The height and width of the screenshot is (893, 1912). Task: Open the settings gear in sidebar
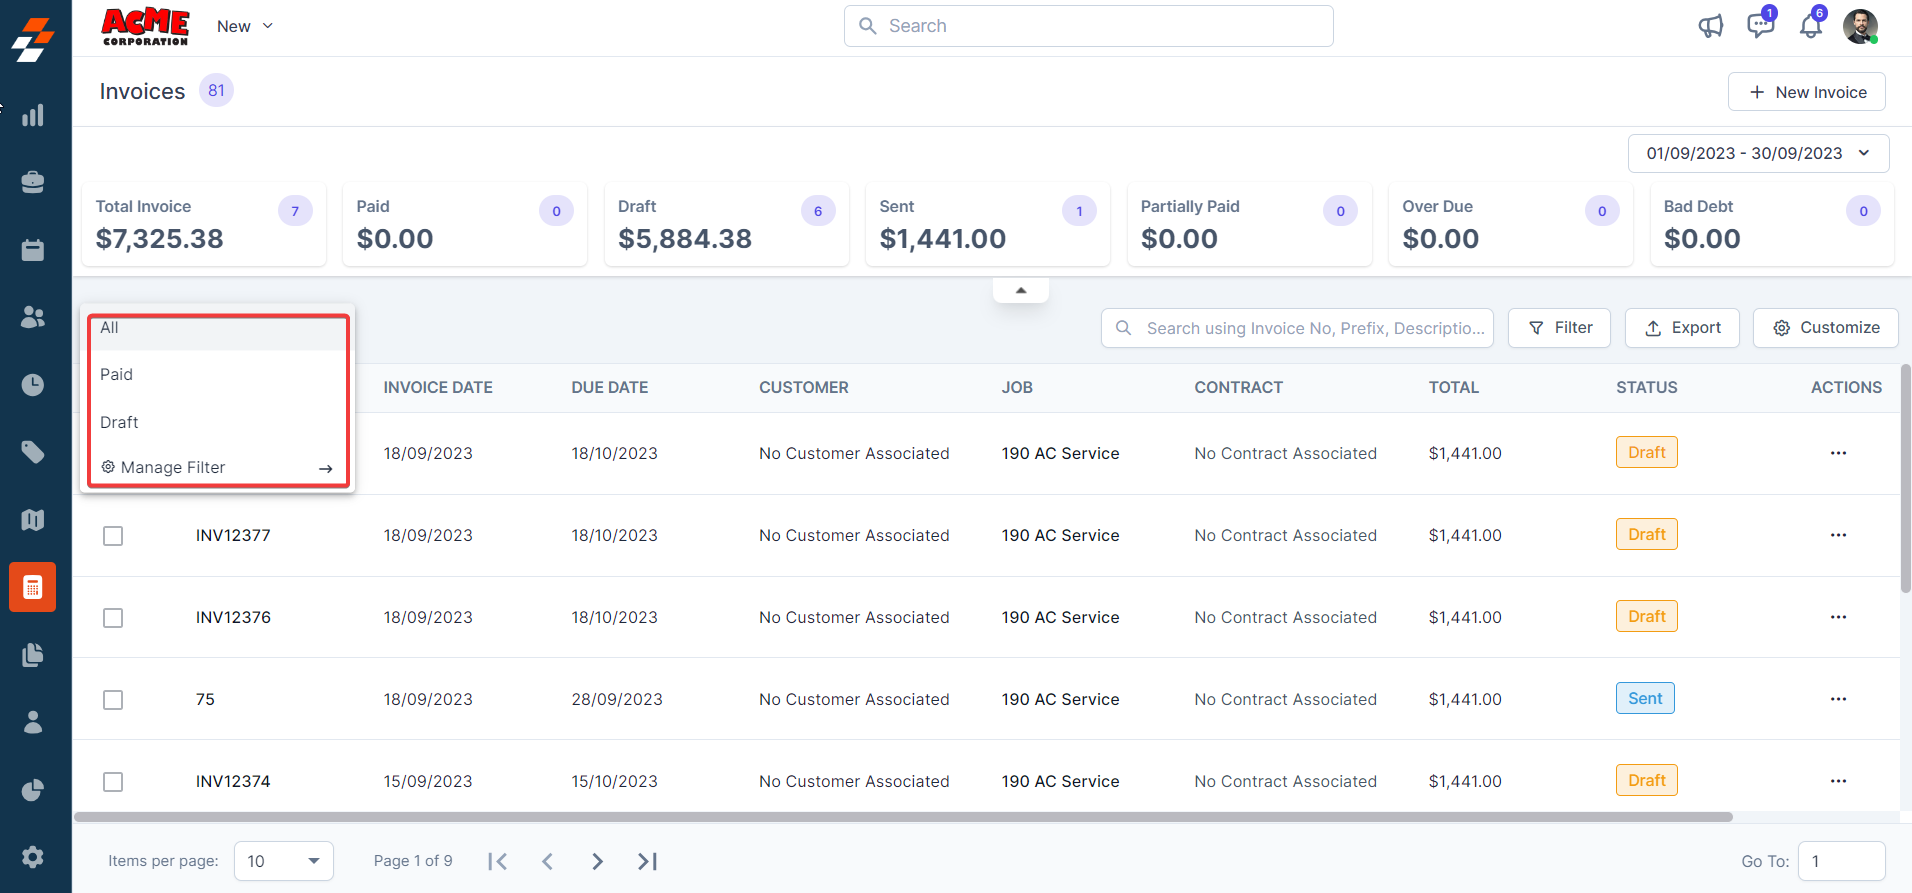click(33, 857)
